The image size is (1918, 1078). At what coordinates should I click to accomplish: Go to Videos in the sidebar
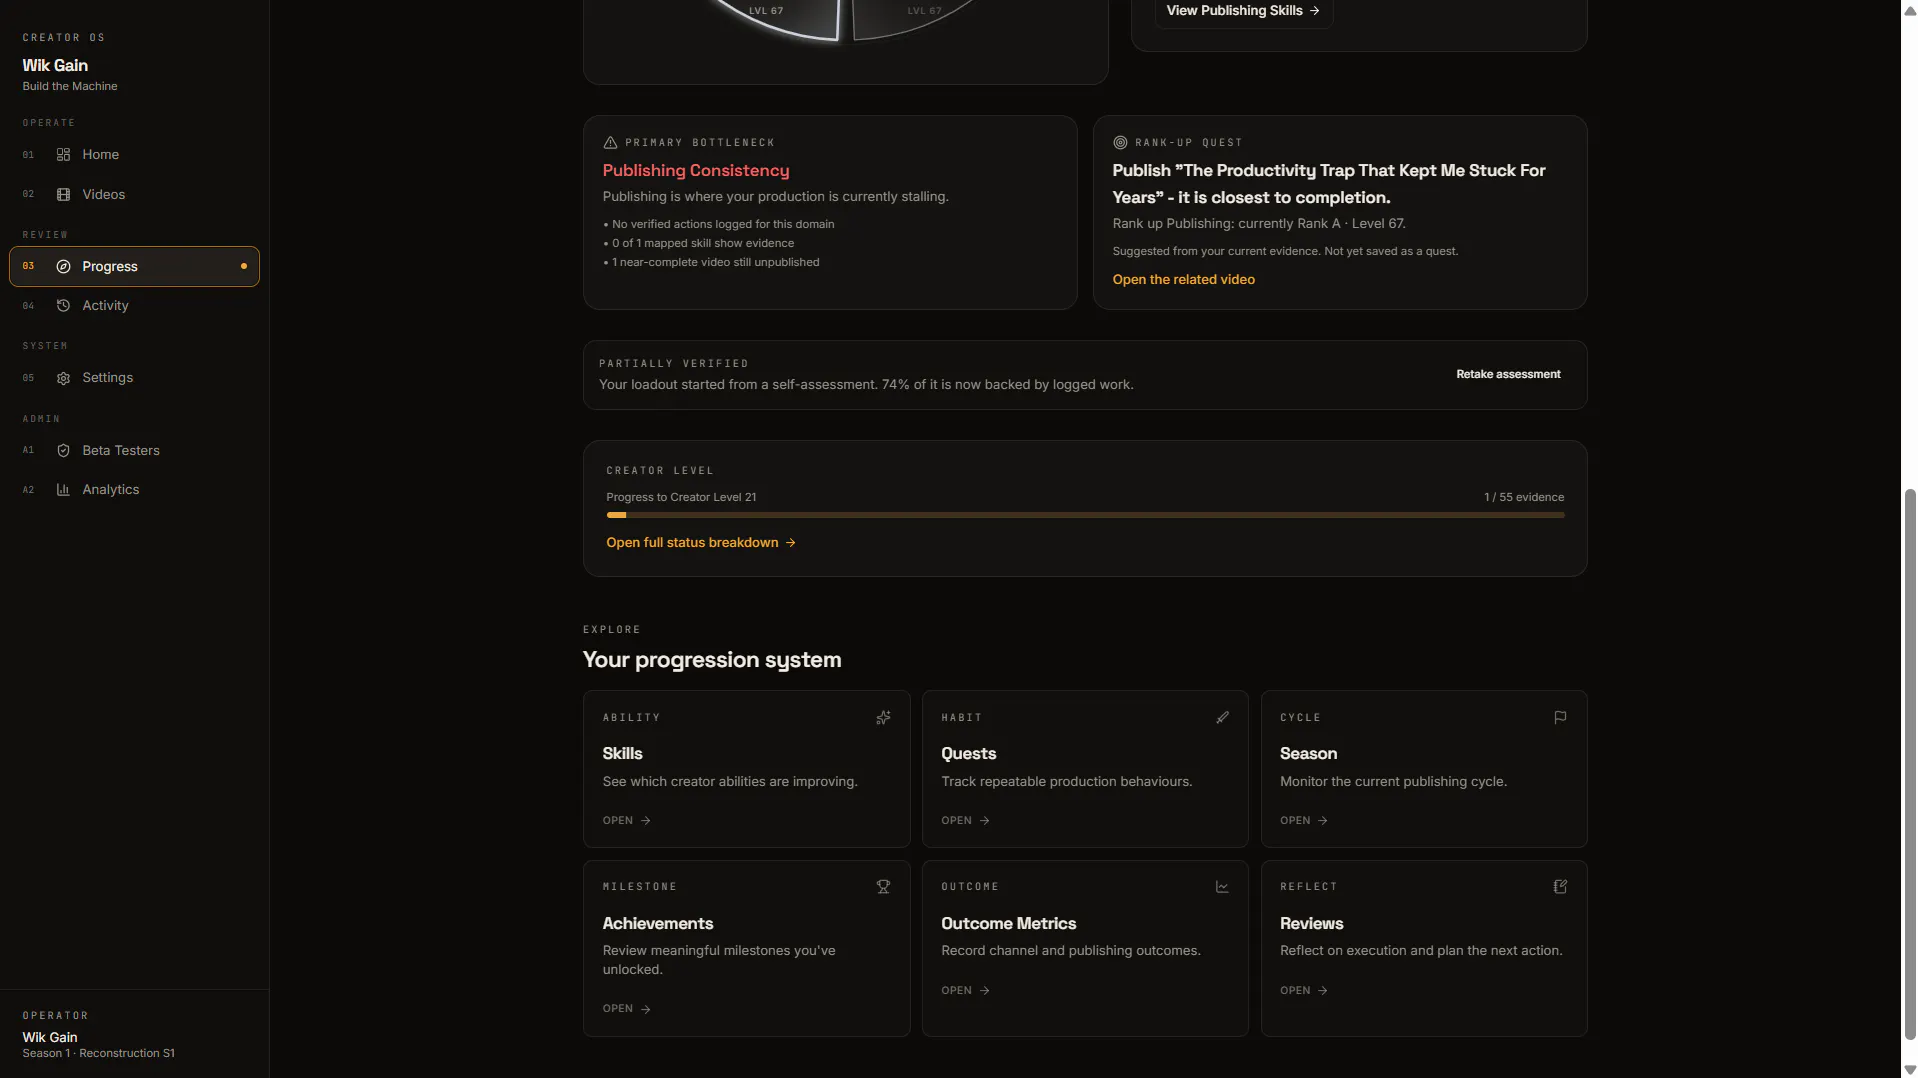click(x=134, y=195)
